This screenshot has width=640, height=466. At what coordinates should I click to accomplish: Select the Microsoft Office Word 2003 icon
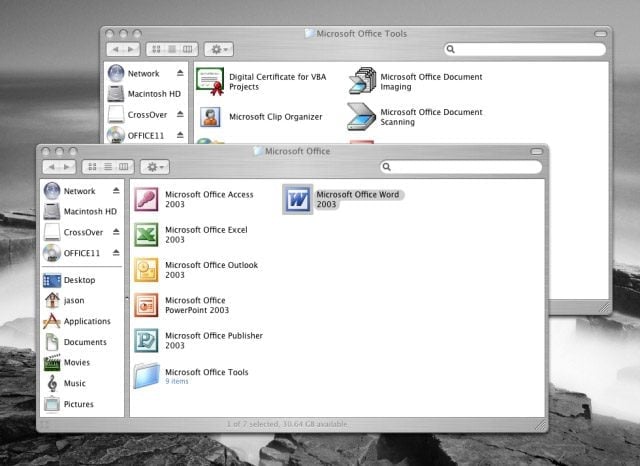297,199
